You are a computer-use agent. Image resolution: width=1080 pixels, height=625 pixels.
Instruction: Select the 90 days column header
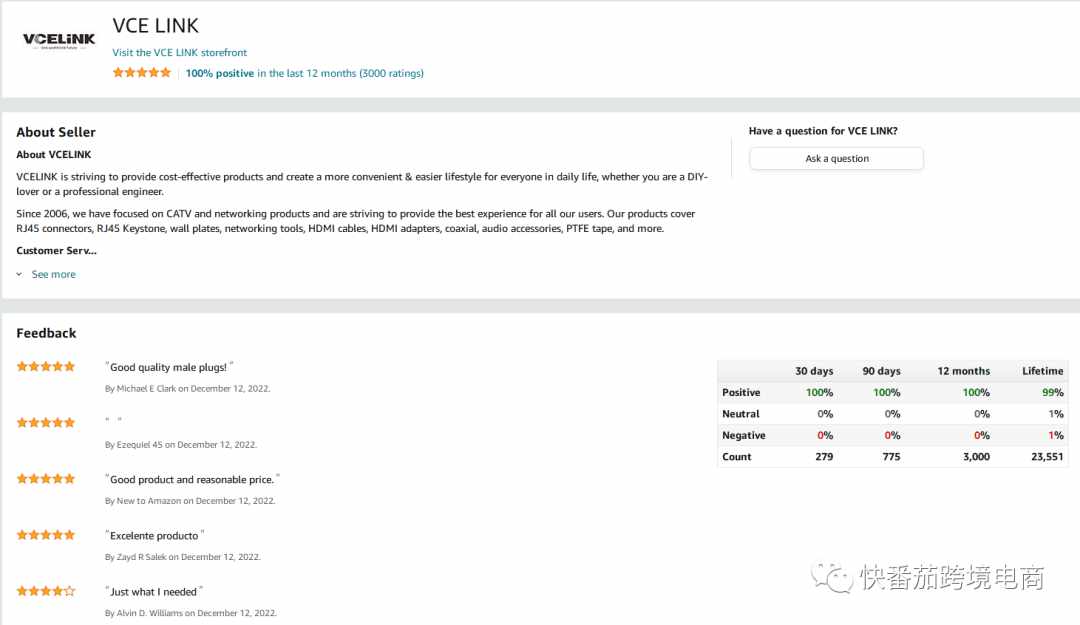tap(881, 371)
